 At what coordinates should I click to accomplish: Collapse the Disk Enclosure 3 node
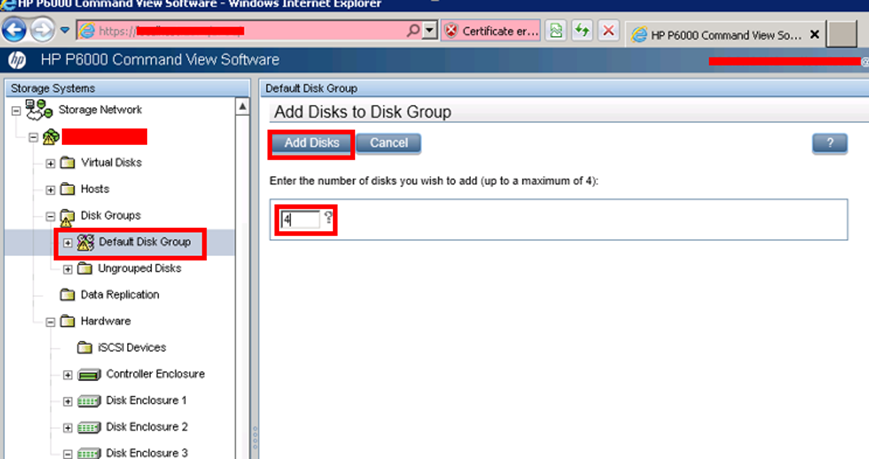[x=68, y=454]
